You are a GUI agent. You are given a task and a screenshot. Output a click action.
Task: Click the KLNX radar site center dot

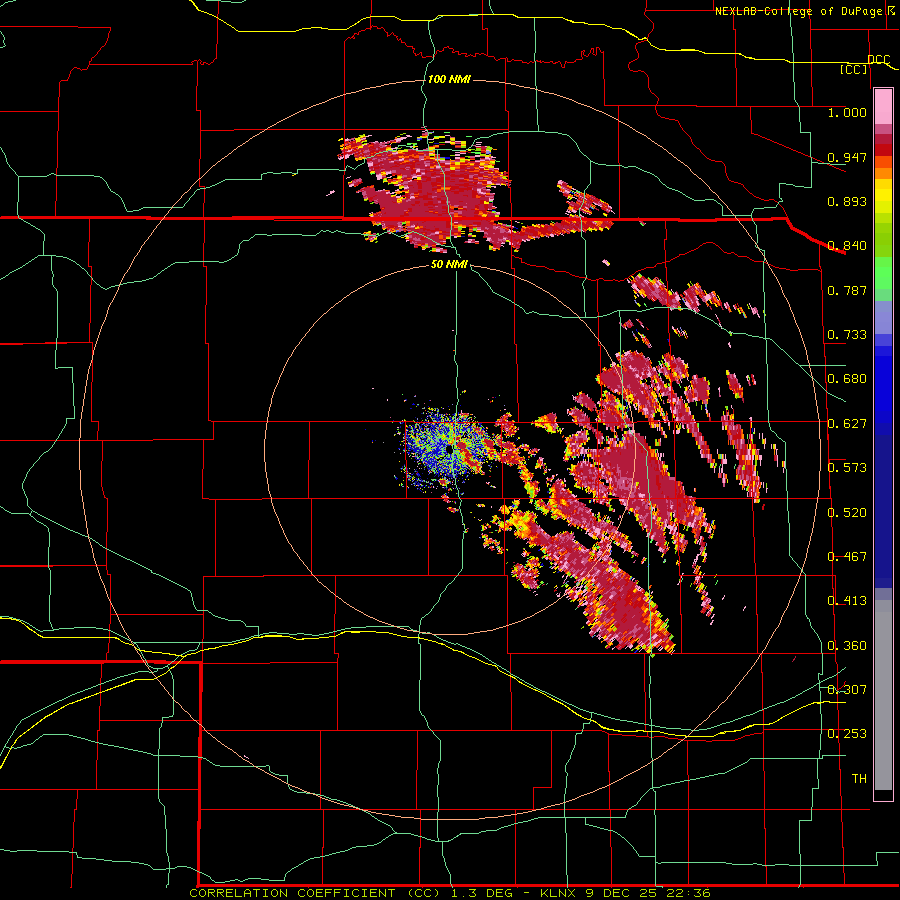click(x=450, y=449)
